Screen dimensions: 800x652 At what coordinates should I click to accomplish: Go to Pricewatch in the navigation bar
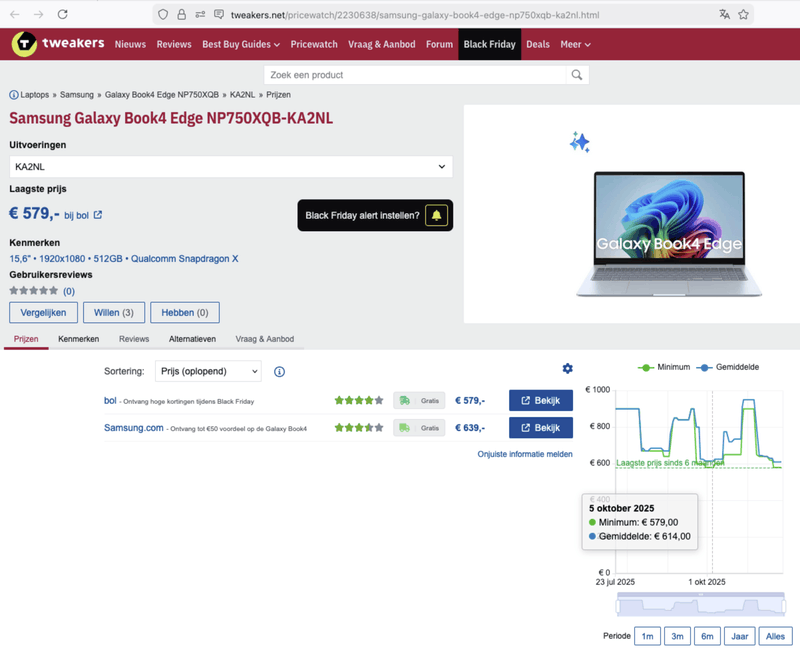click(314, 44)
